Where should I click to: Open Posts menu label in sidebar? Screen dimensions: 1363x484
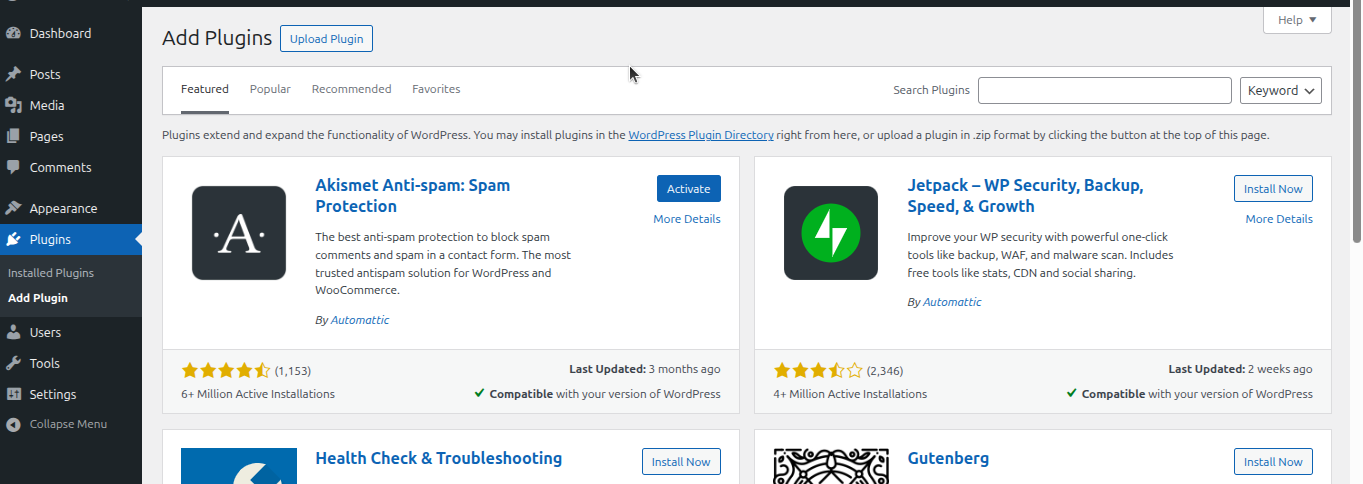pyautogui.click(x=45, y=74)
